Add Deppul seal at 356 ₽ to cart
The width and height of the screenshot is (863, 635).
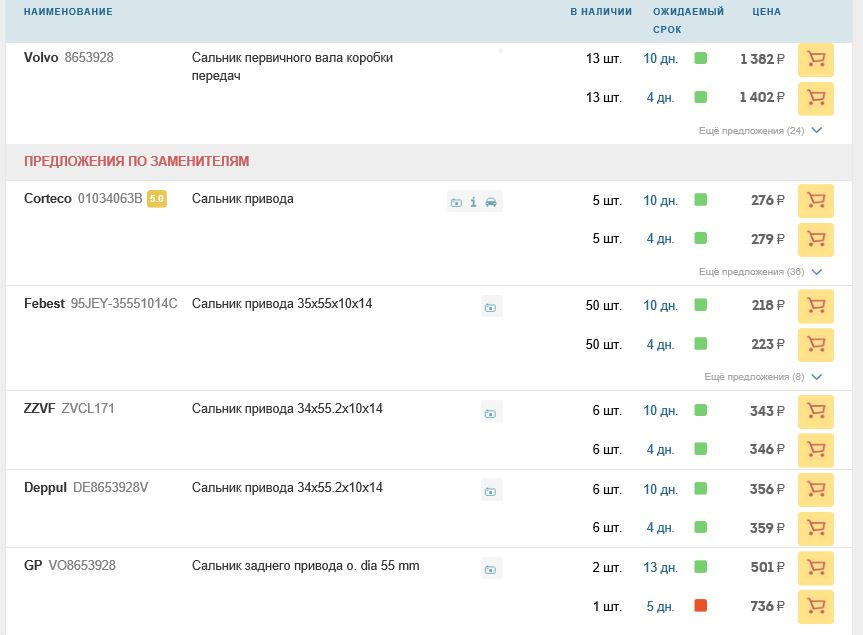point(816,490)
